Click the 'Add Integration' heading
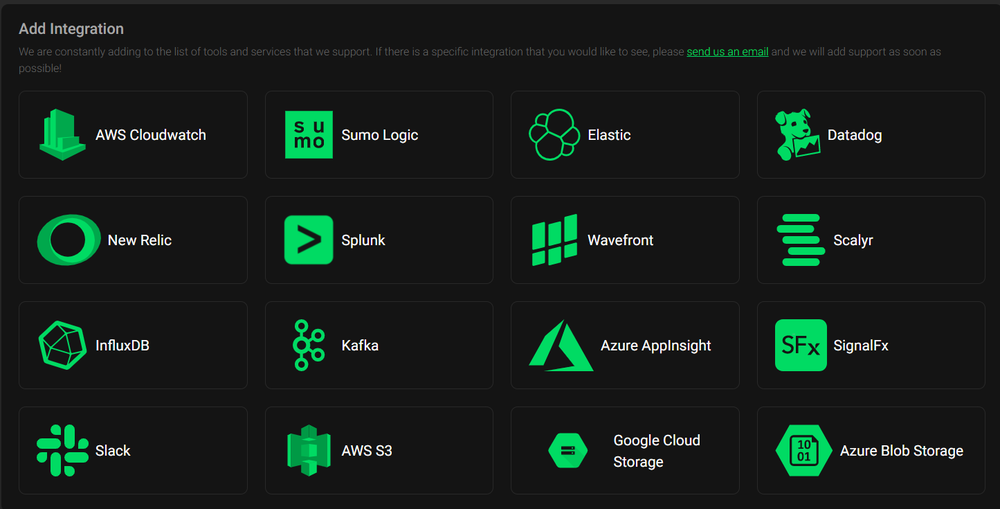The height and width of the screenshot is (509, 1000). coord(71,29)
